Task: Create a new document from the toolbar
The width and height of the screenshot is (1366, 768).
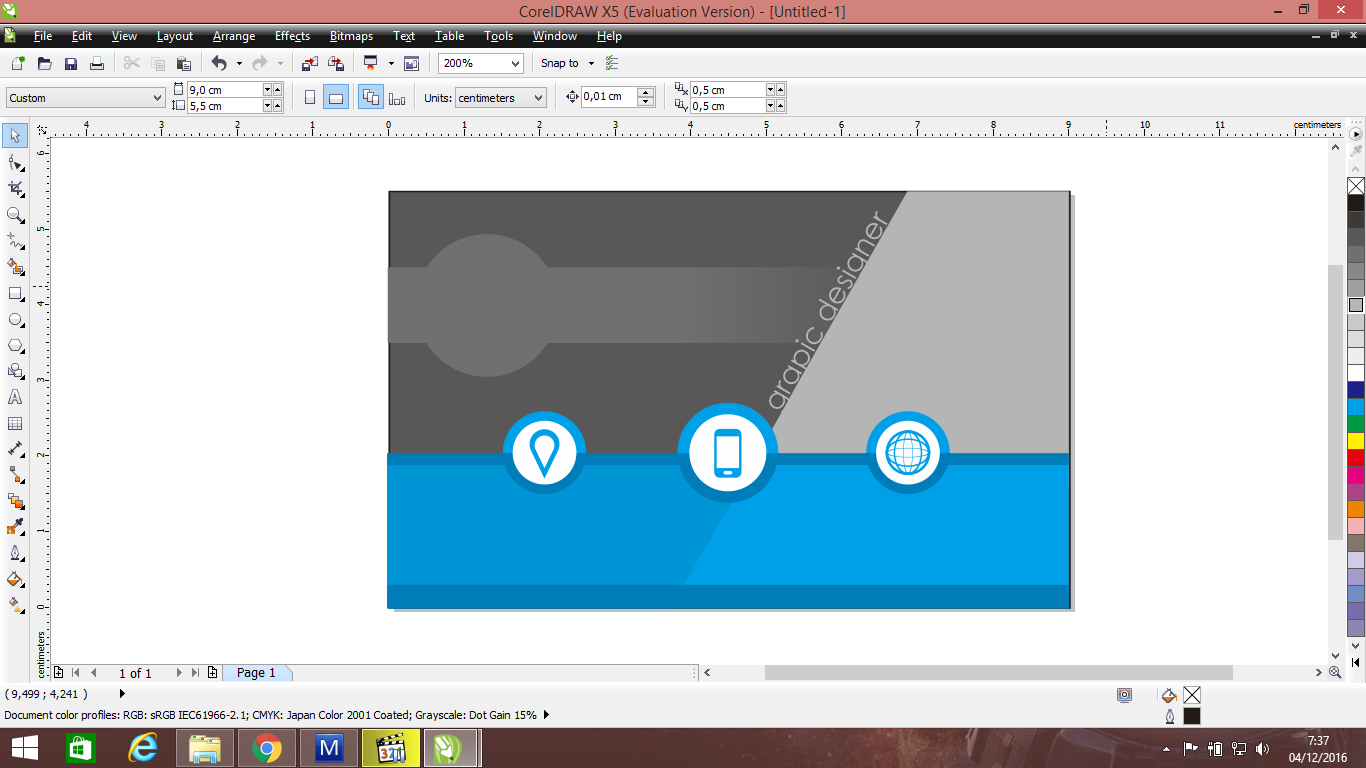Action: (x=18, y=63)
